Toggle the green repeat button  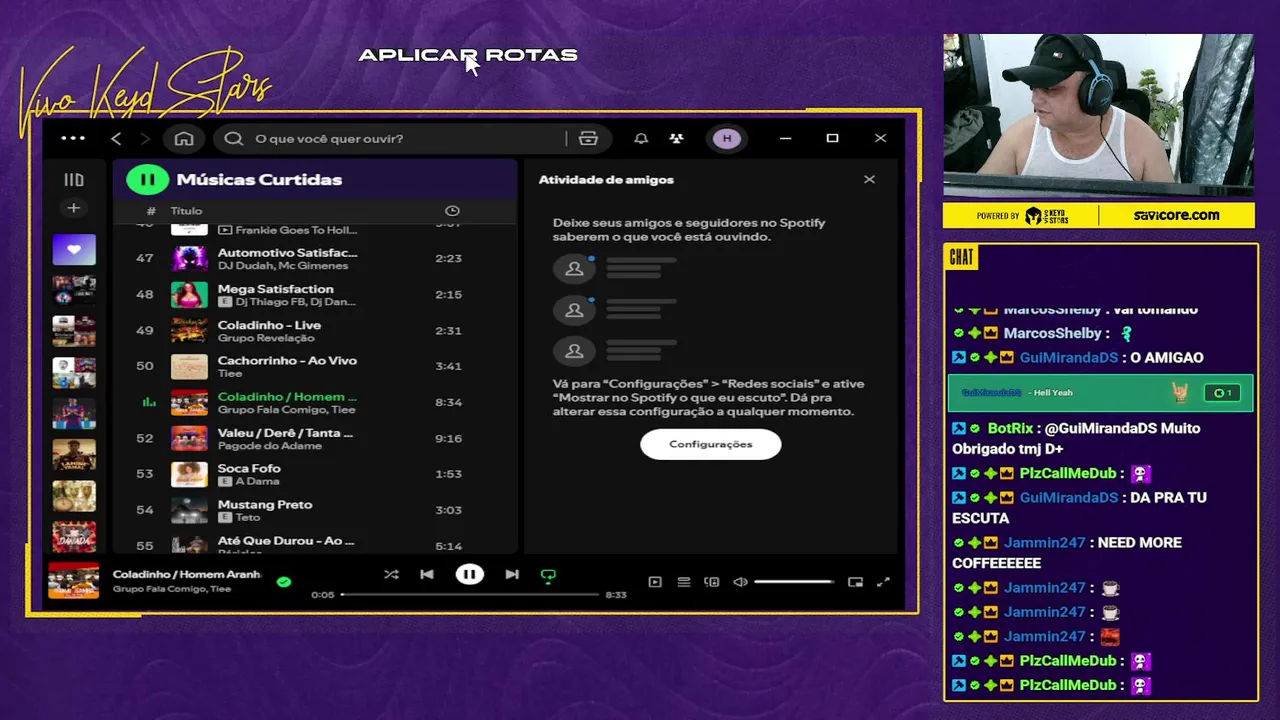pyautogui.click(x=548, y=576)
